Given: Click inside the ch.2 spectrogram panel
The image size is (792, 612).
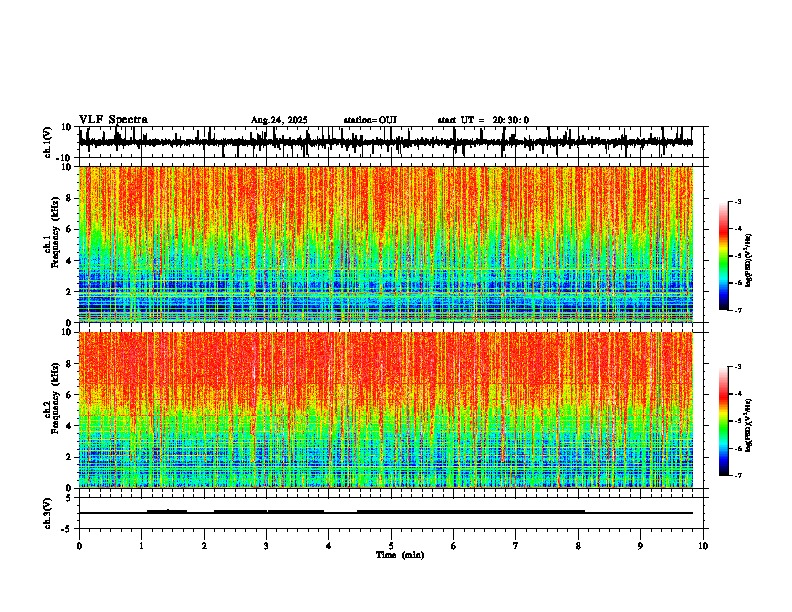Looking at the screenshot, I should (386, 410).
